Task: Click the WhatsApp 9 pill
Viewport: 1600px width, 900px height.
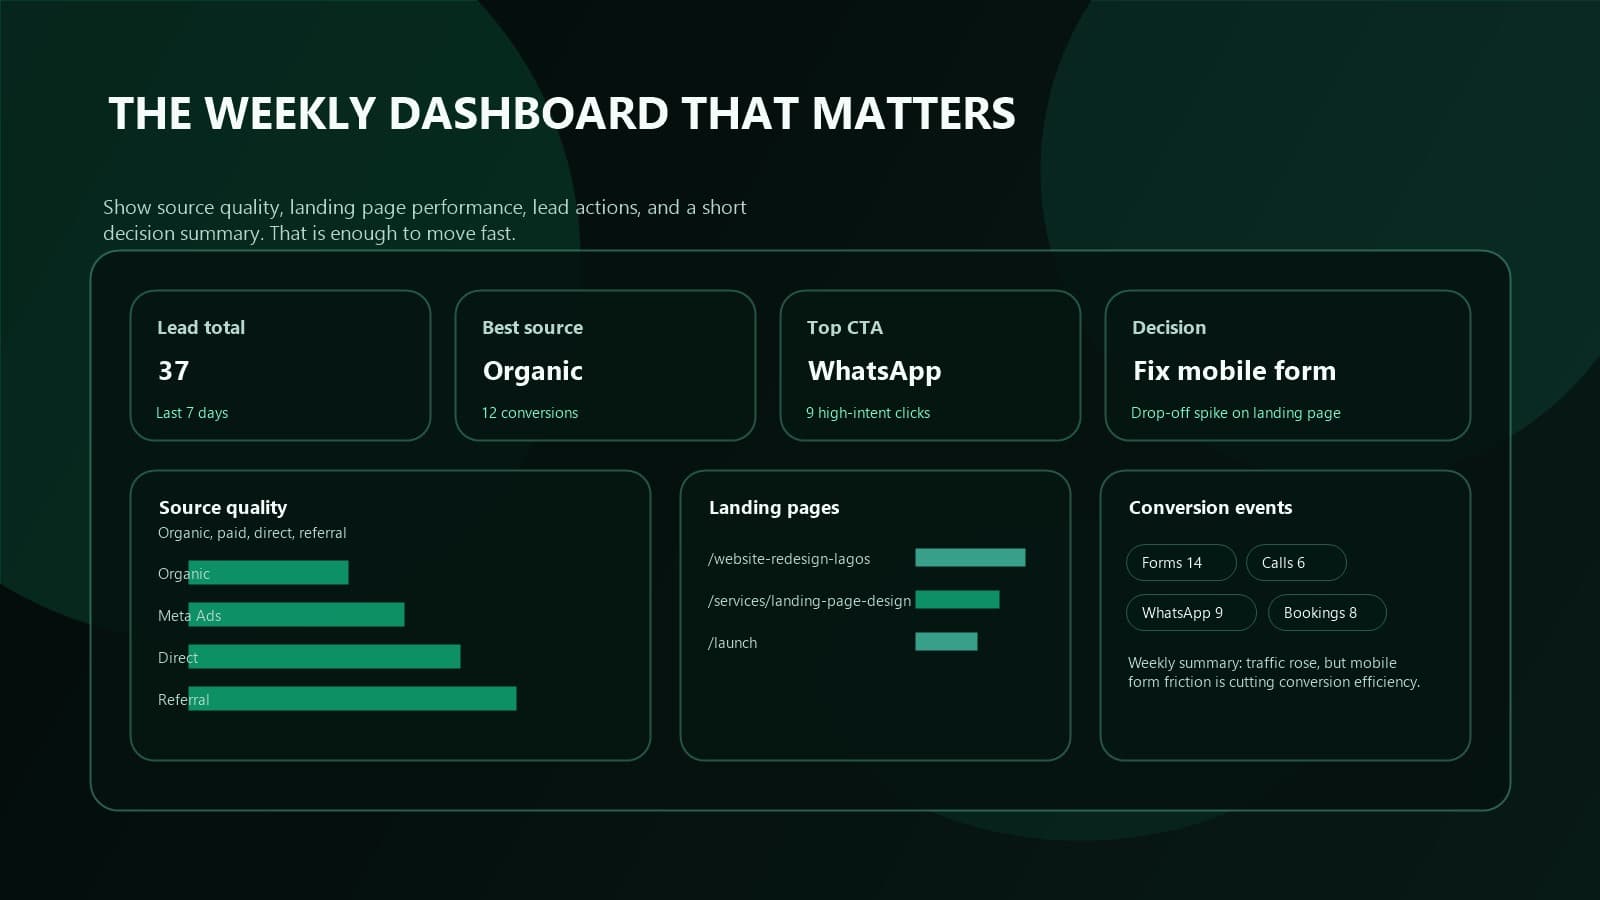Action: 1190,612
